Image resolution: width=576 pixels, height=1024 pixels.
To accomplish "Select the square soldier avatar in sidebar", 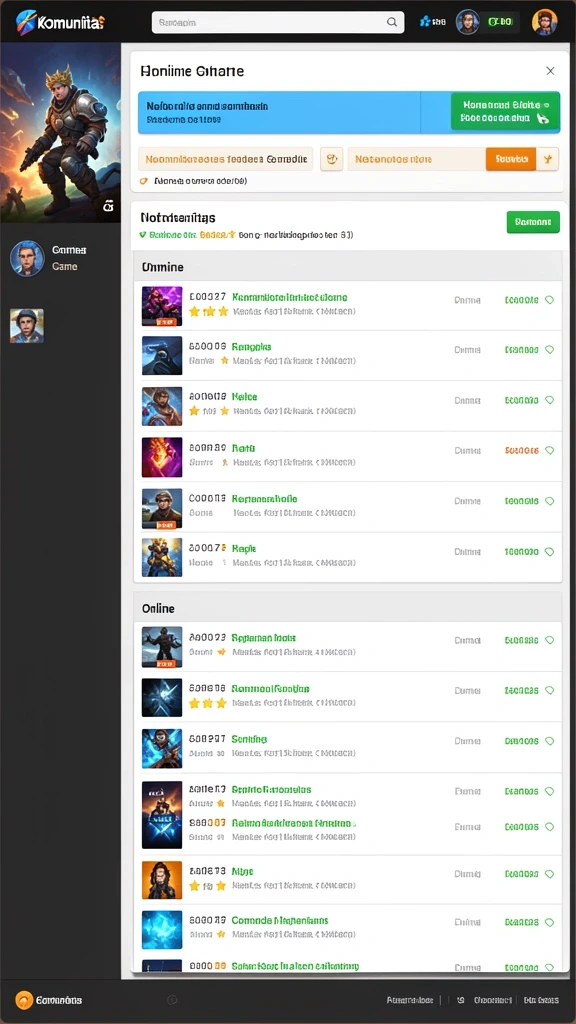I will (27, 326).
